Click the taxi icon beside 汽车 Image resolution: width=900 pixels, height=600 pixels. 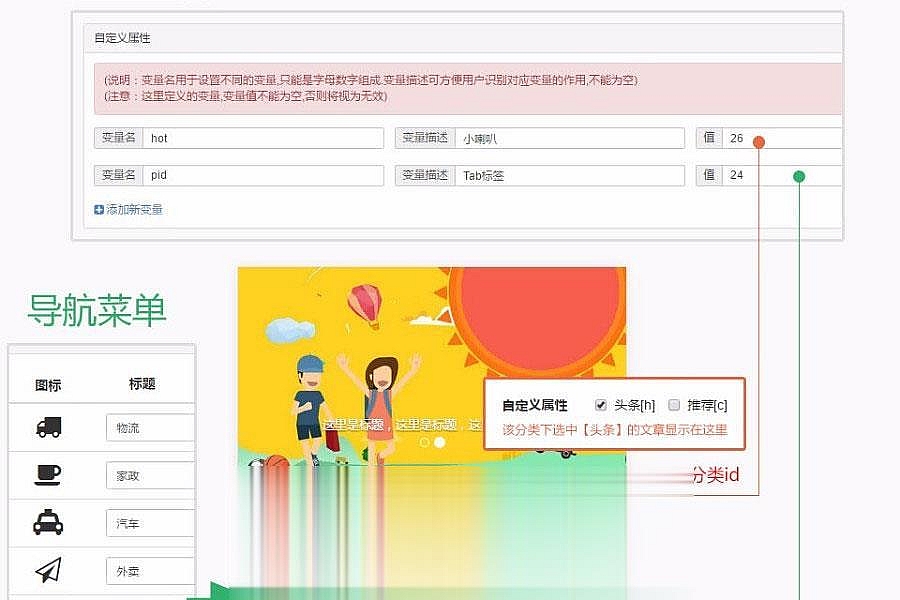pos(48,522)
